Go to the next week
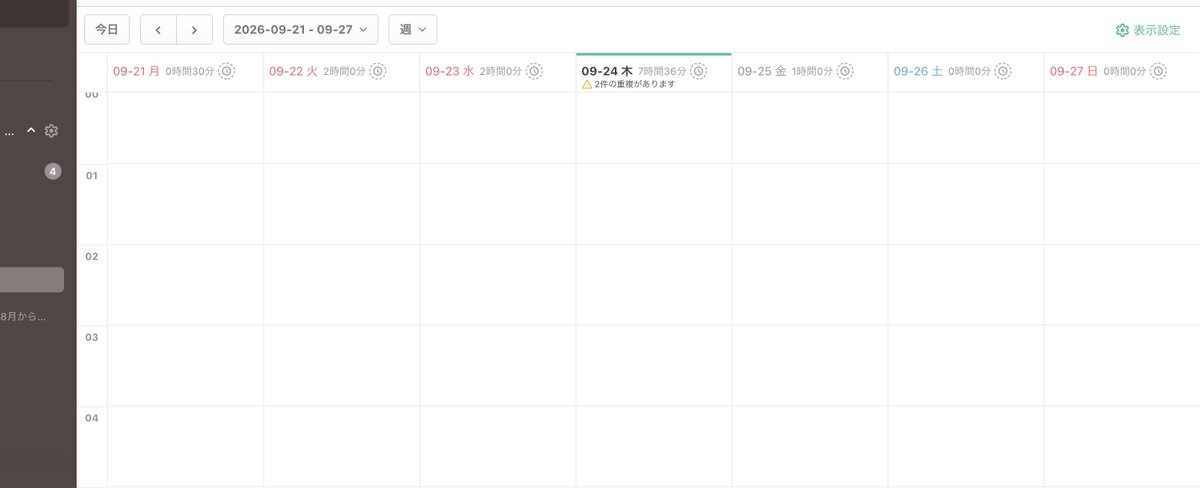The height and width of the screenshot is (488, 1200). pyautogui.click(x=194, y=30)
